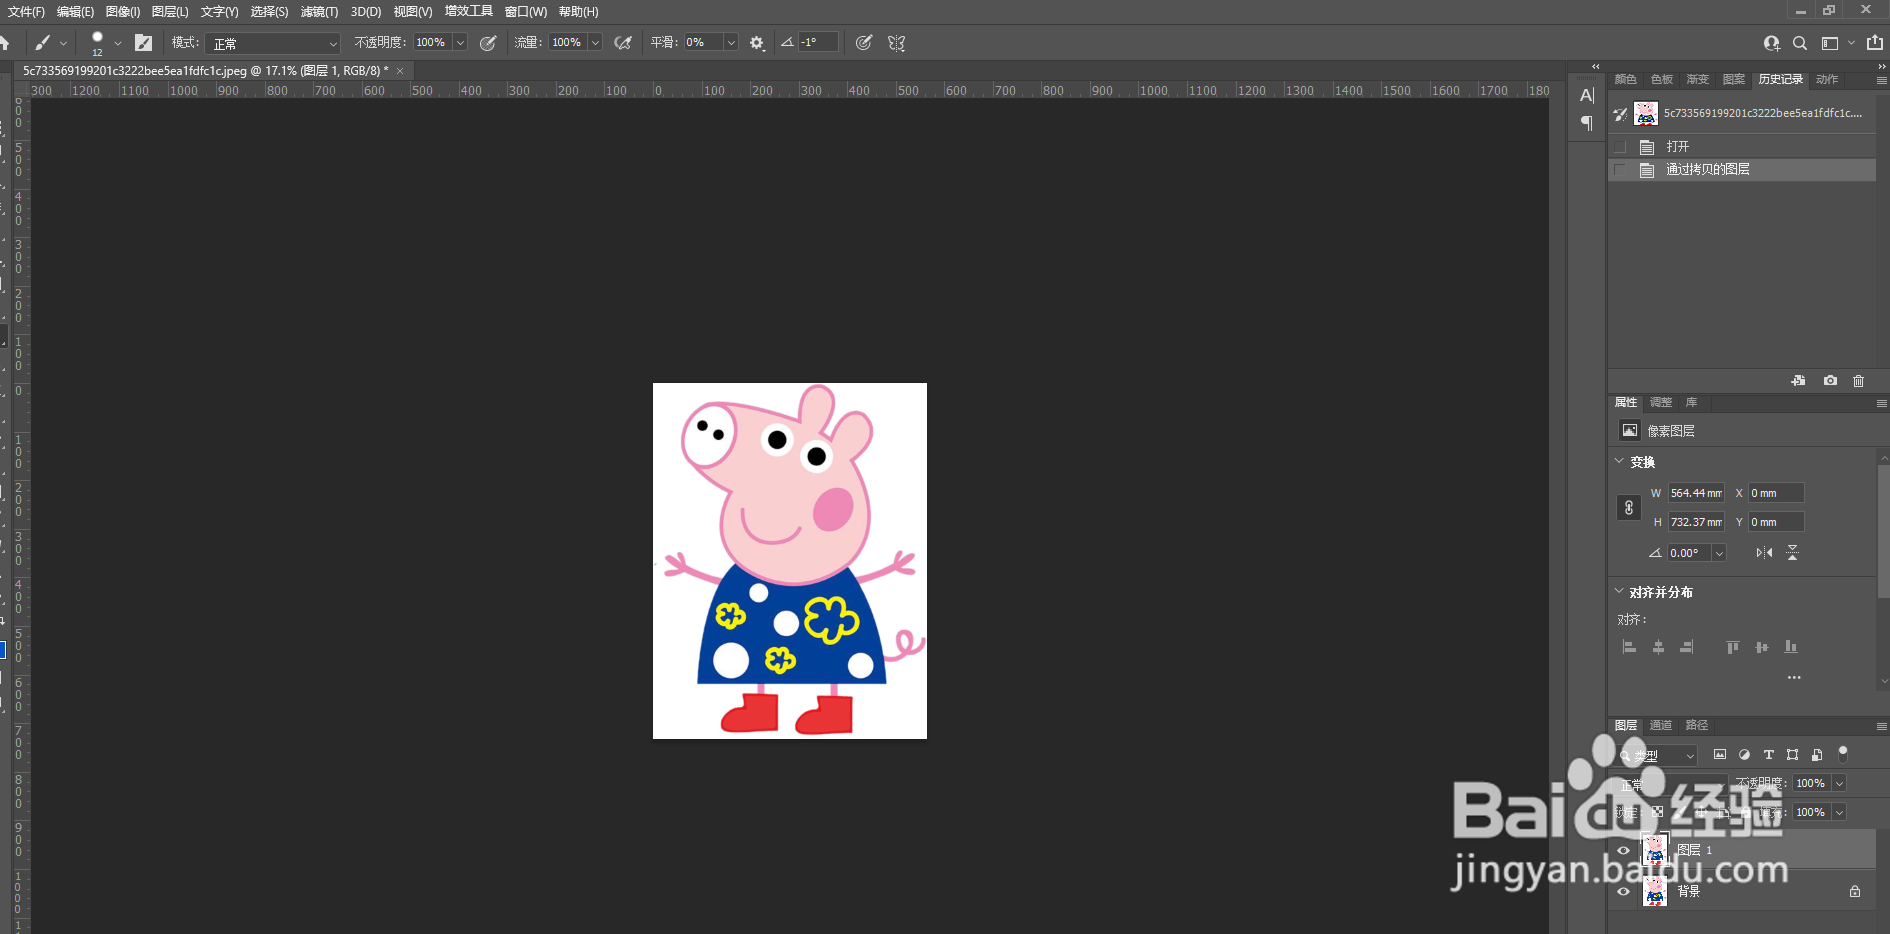
Task: Flip vertical in Properties panel
Action: coord(1792,553)
